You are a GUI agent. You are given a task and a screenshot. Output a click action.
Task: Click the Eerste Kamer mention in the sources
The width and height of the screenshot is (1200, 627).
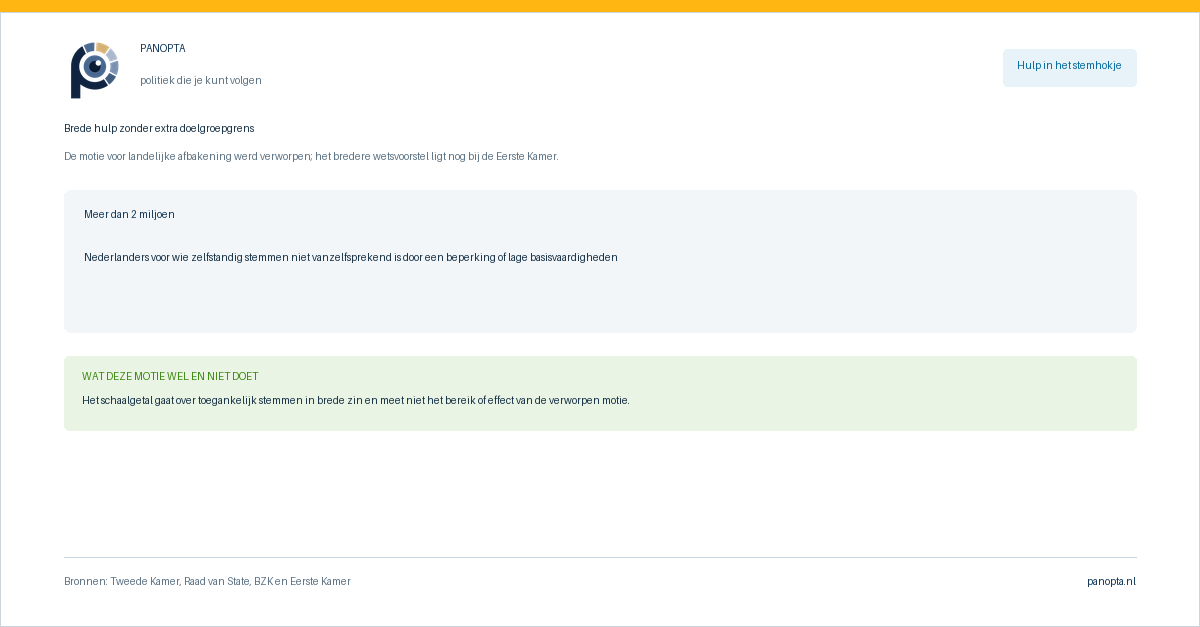coord(320,581)
